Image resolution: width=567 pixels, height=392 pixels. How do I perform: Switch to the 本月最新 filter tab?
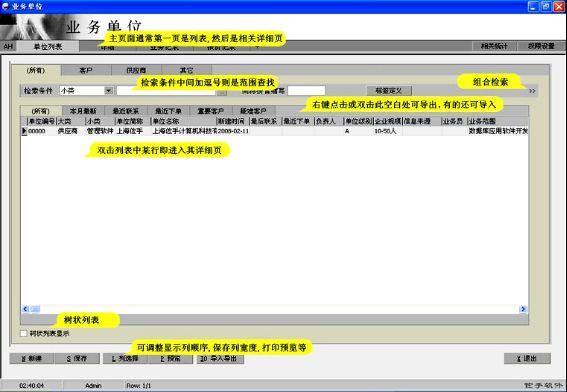click(x=83, y=111)
